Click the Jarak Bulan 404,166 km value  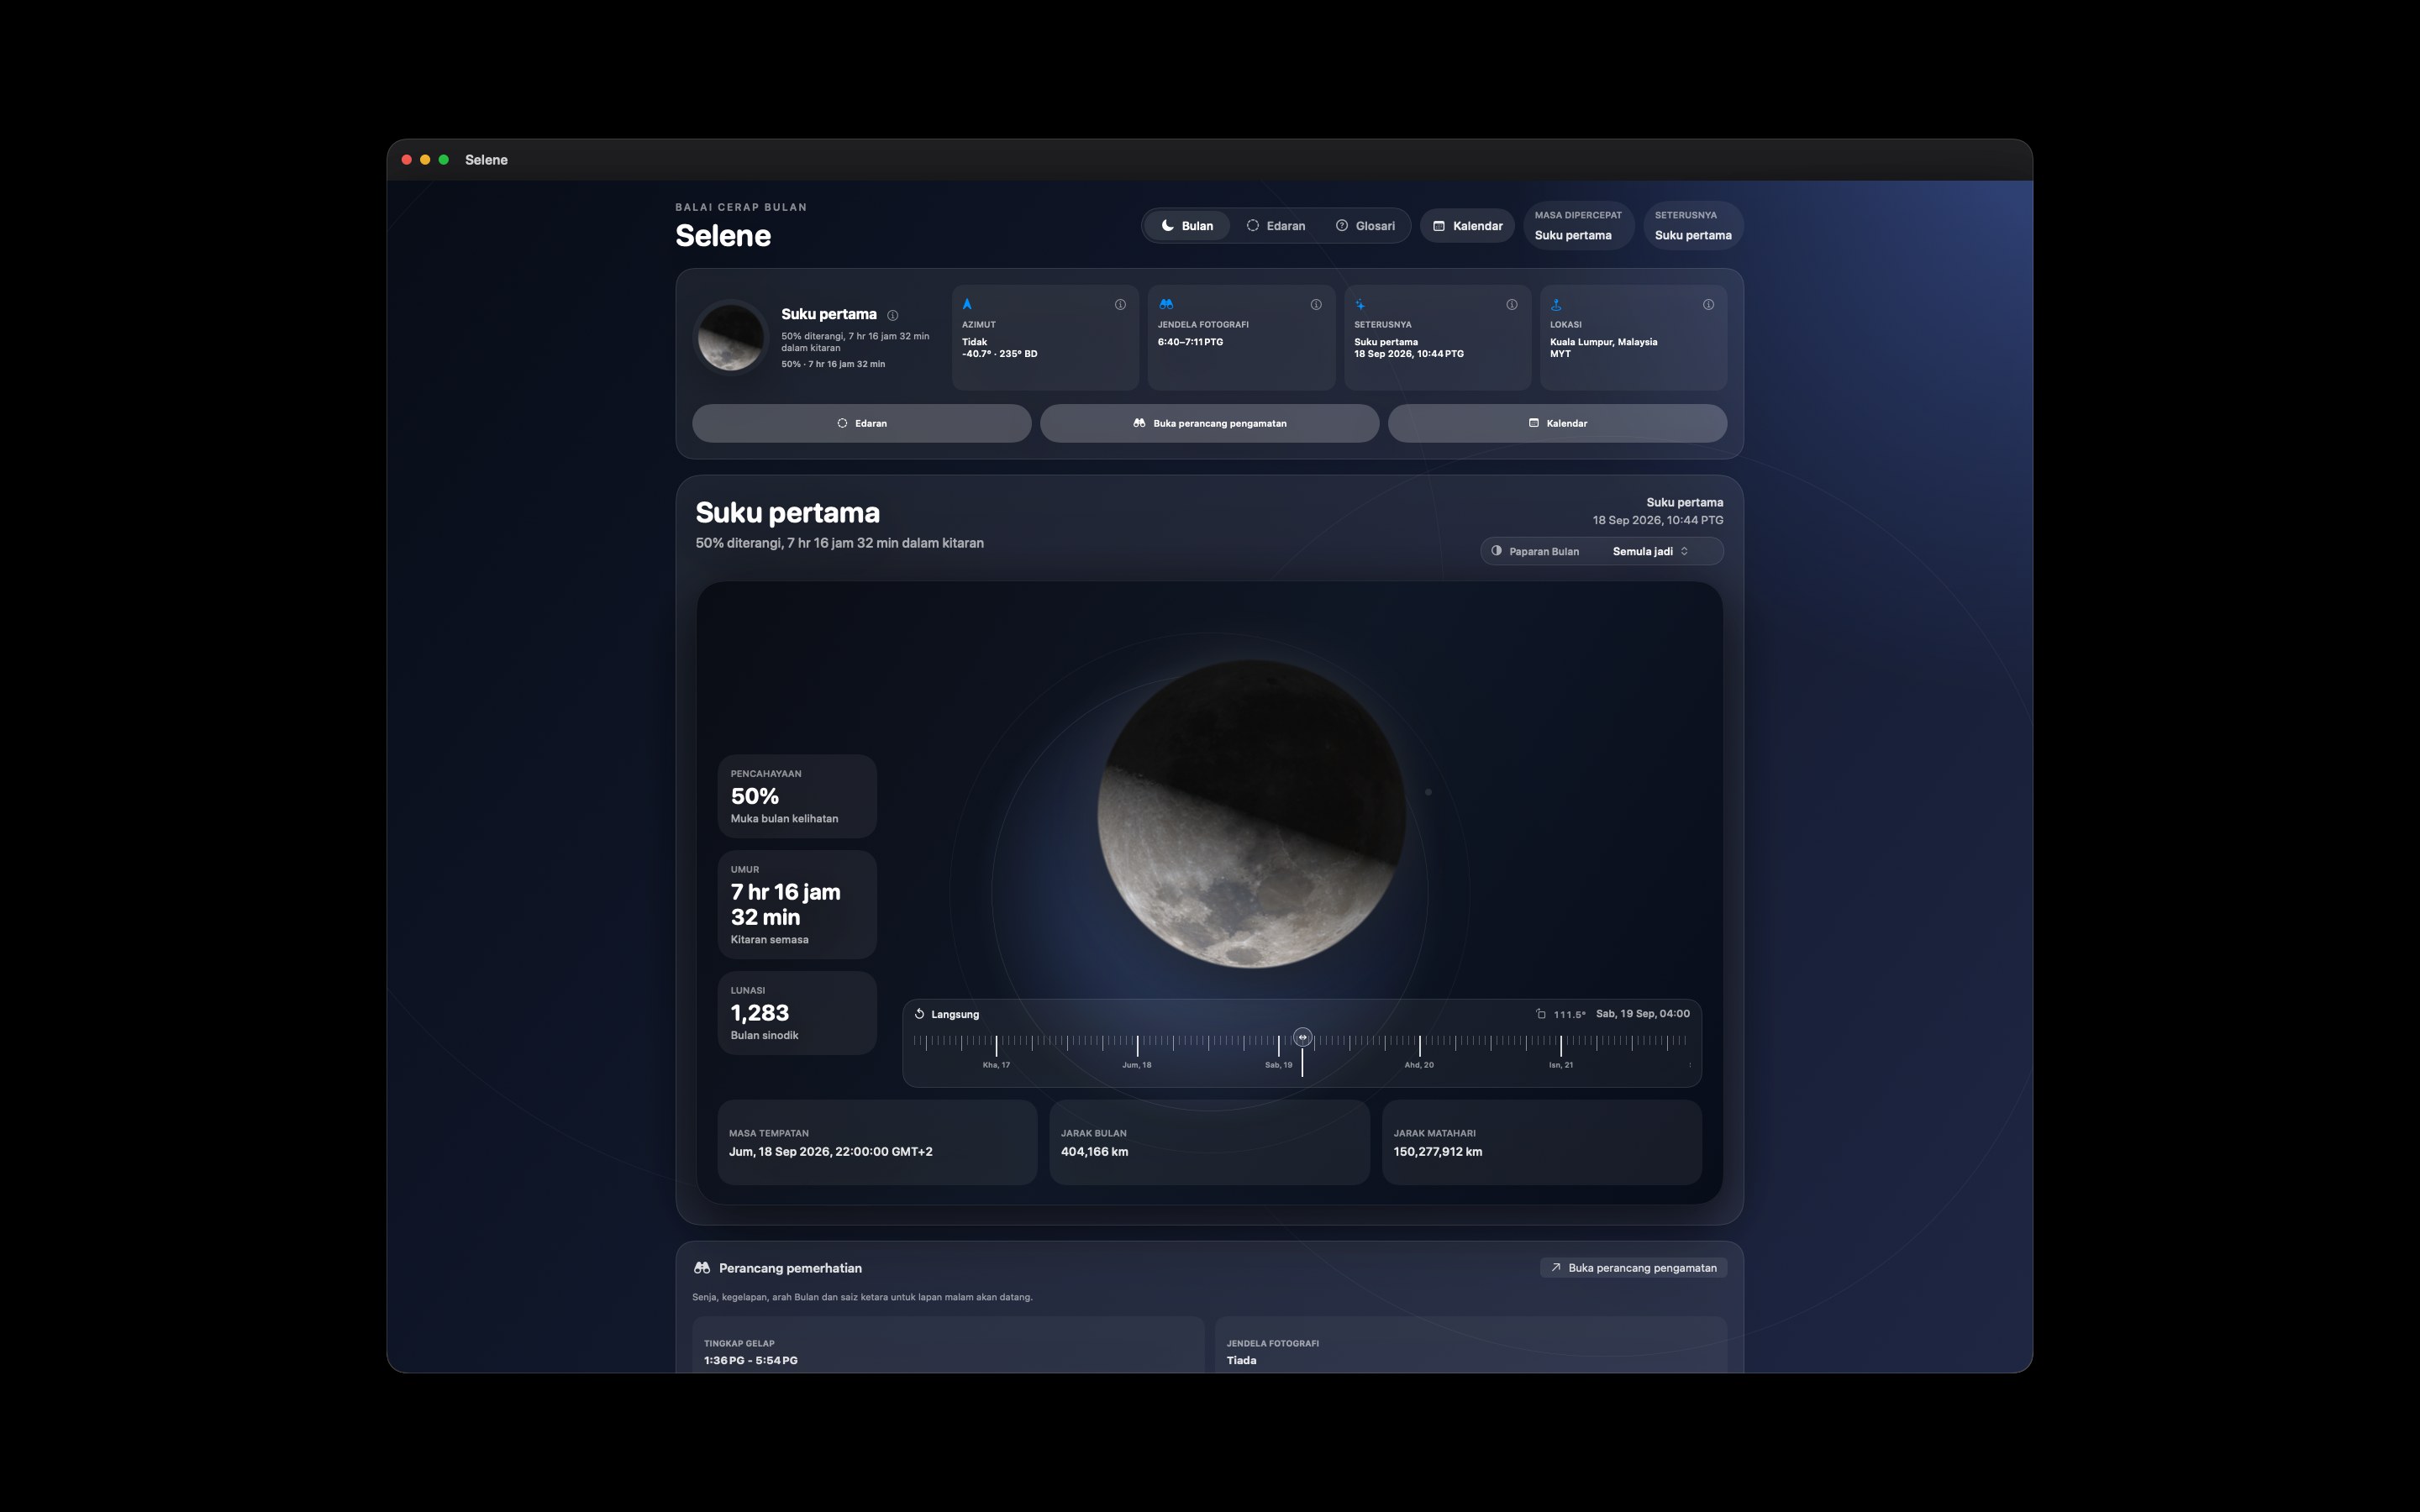(x=1094, y=1152)
